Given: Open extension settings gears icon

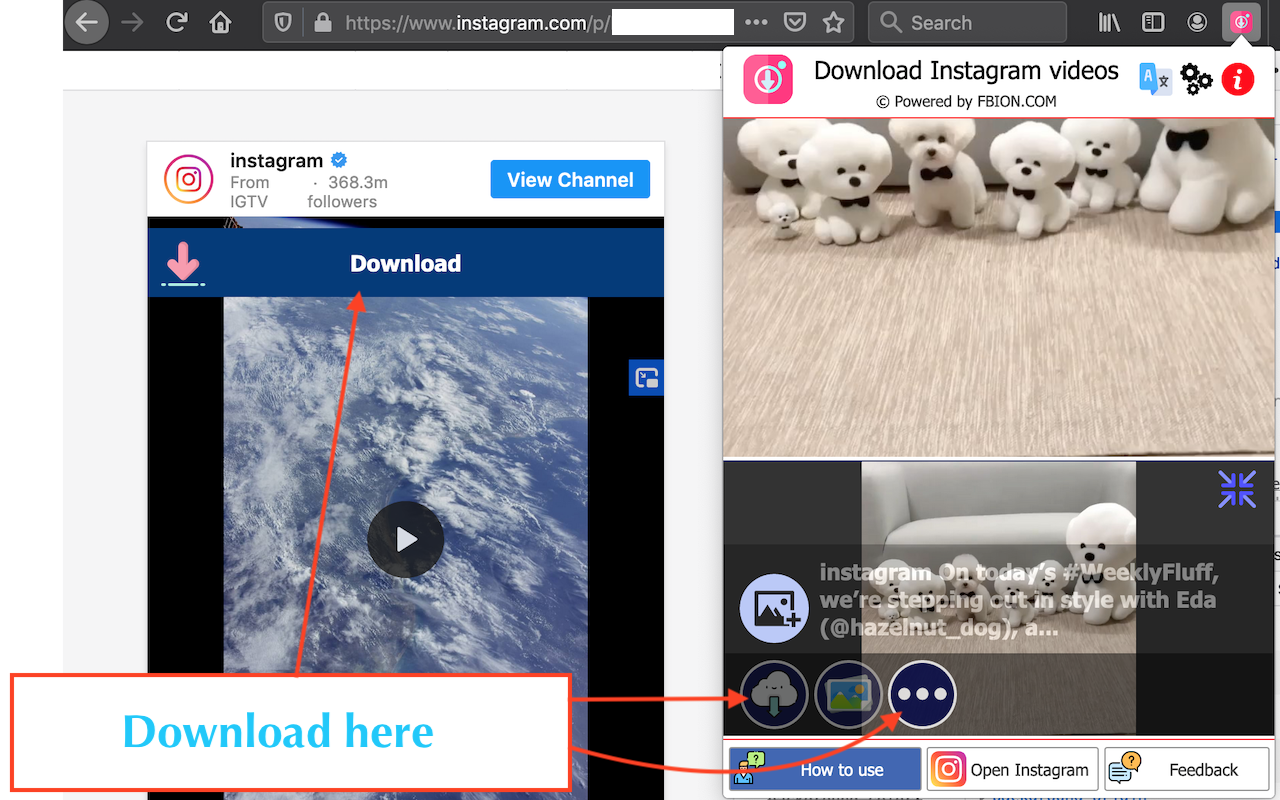Looking at the screenshot, I should [1196, 79].
